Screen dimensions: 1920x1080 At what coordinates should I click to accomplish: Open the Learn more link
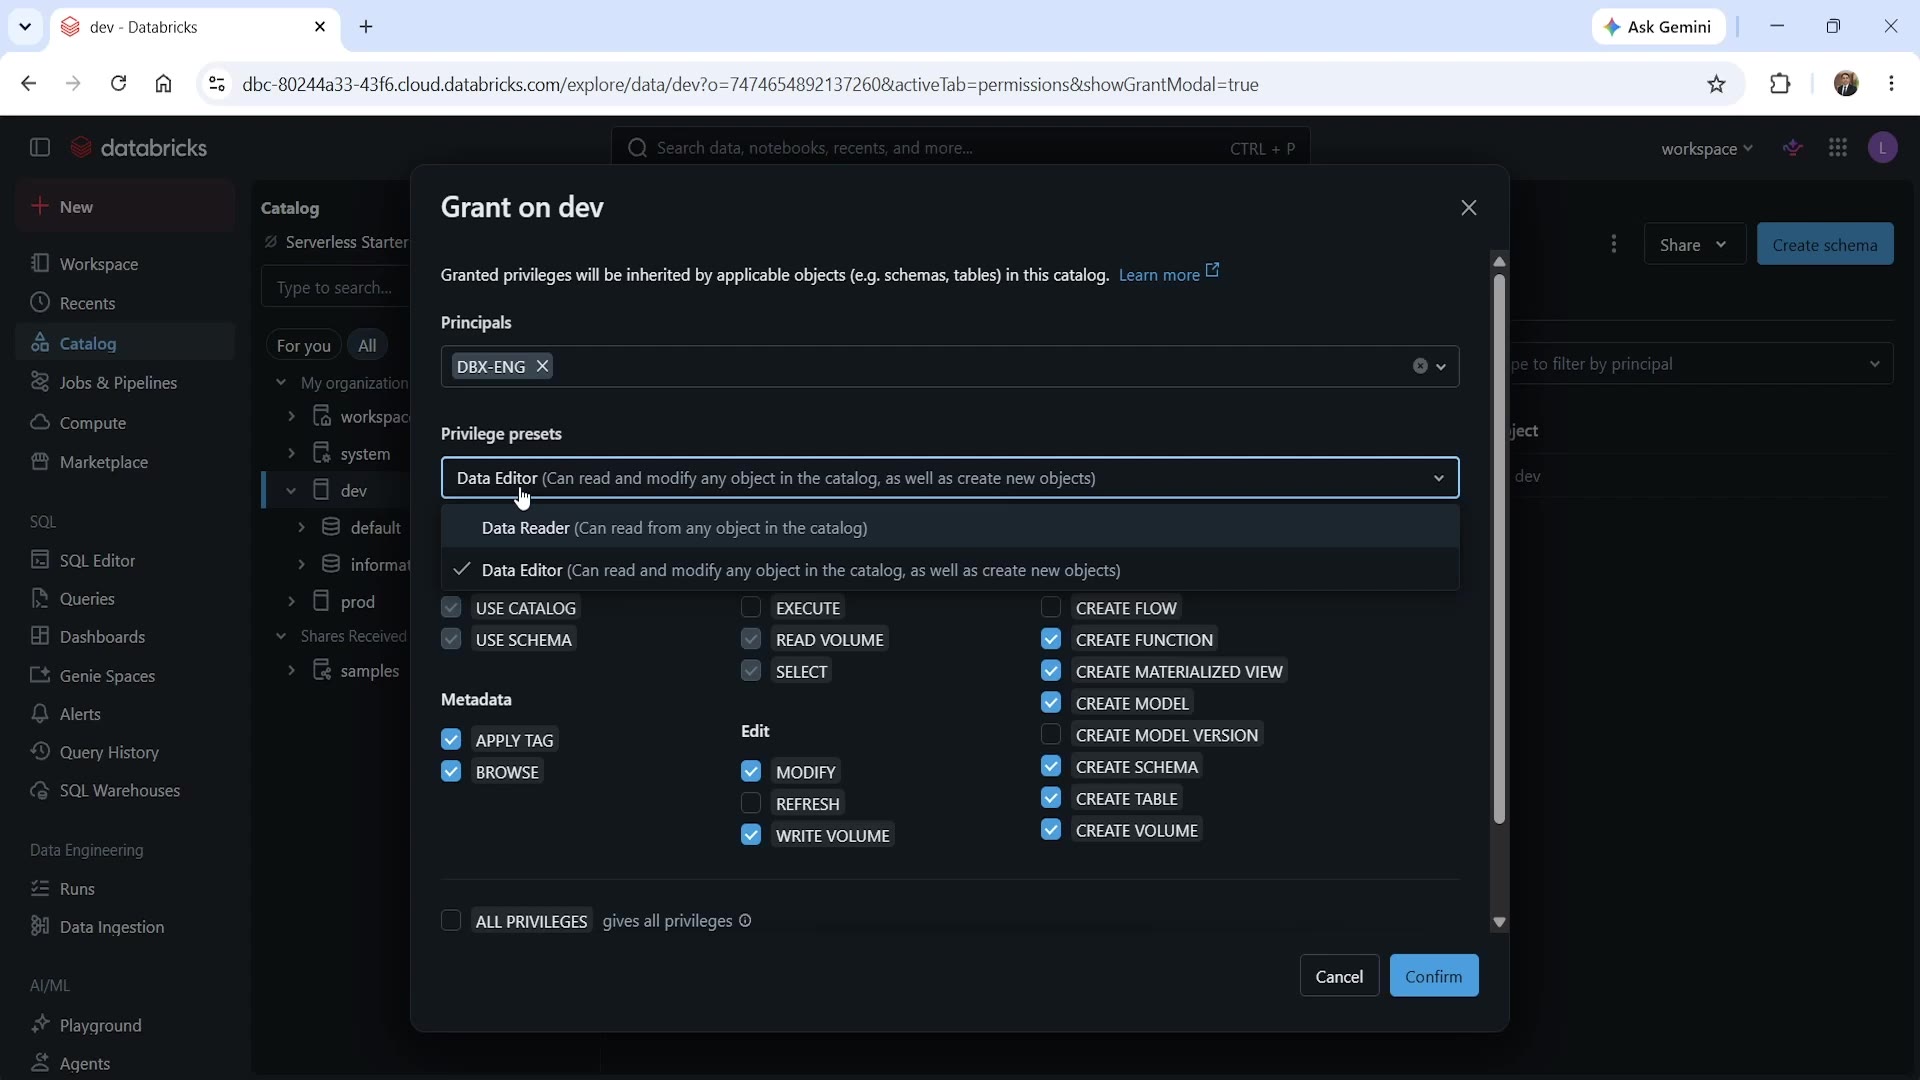pyautogui.click(x=1168, y=274)
